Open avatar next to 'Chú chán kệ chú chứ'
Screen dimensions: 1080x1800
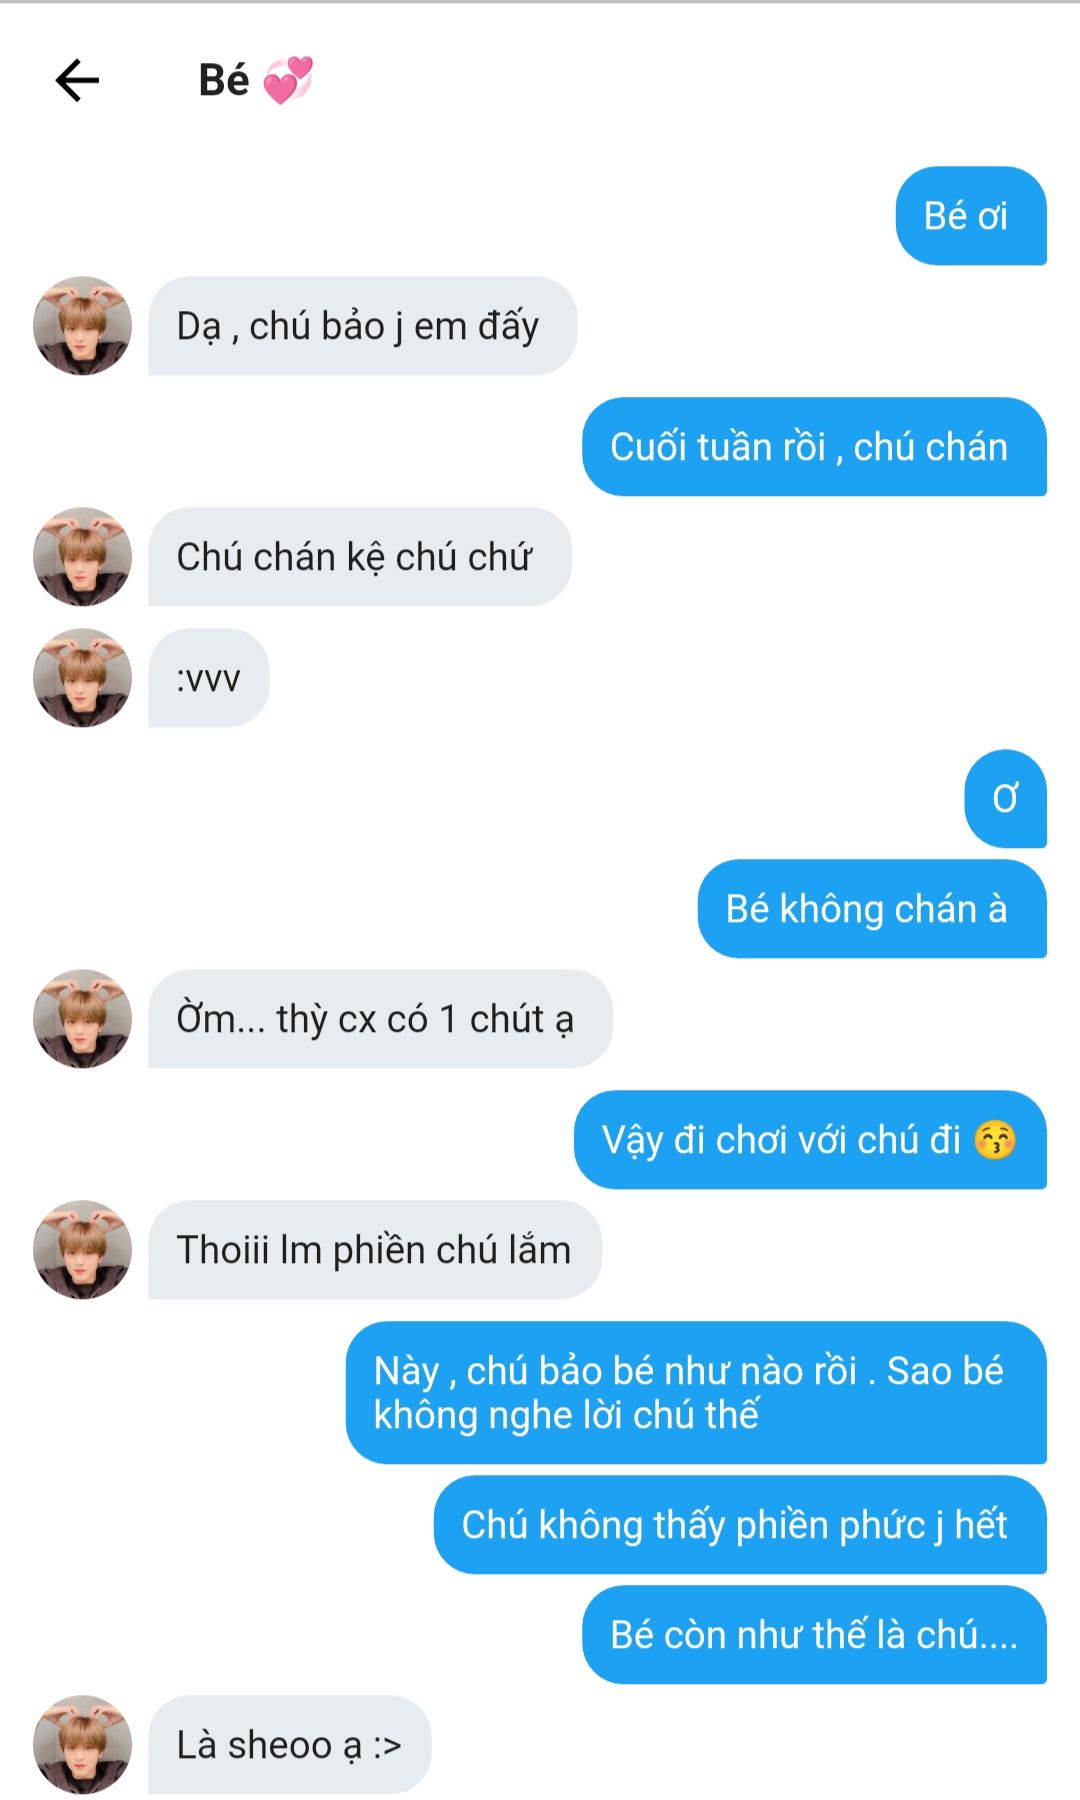tap(83, 557)
